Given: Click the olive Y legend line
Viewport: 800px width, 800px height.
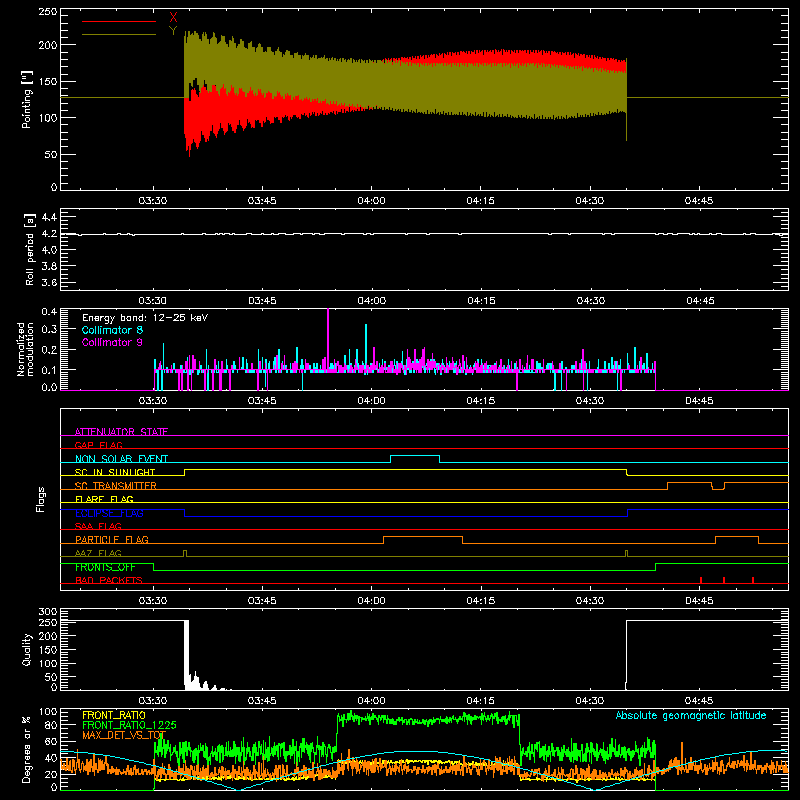Looking at the screenshot, I should pyautogui.click(x=119, y=34).
